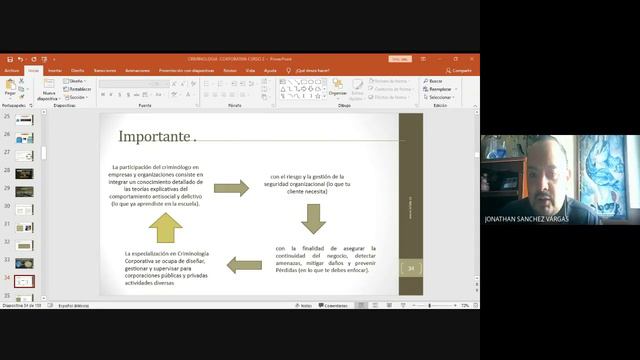Select slide 28 thumbnail

(24, 174)
